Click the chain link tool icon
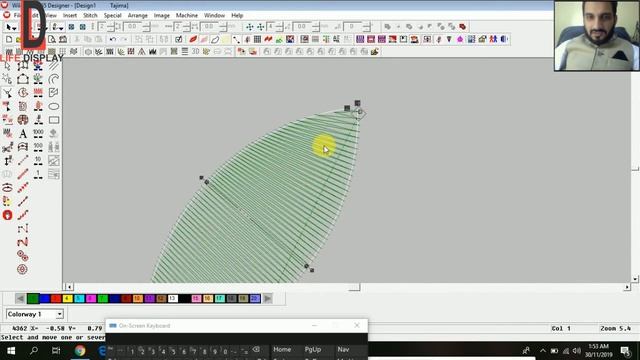640x360 pixels. pyautogui.click(x=22, y=256)
